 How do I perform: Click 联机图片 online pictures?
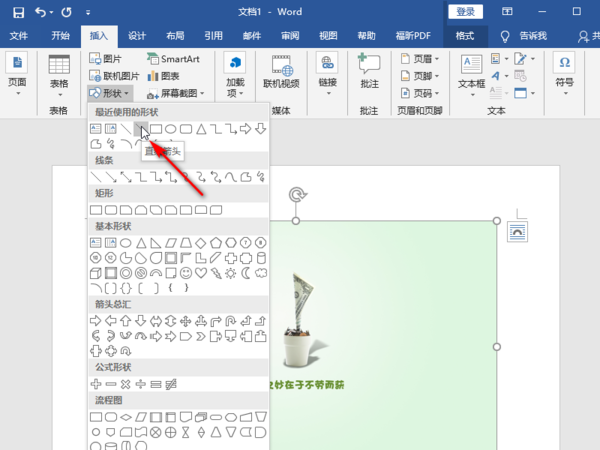114,76
